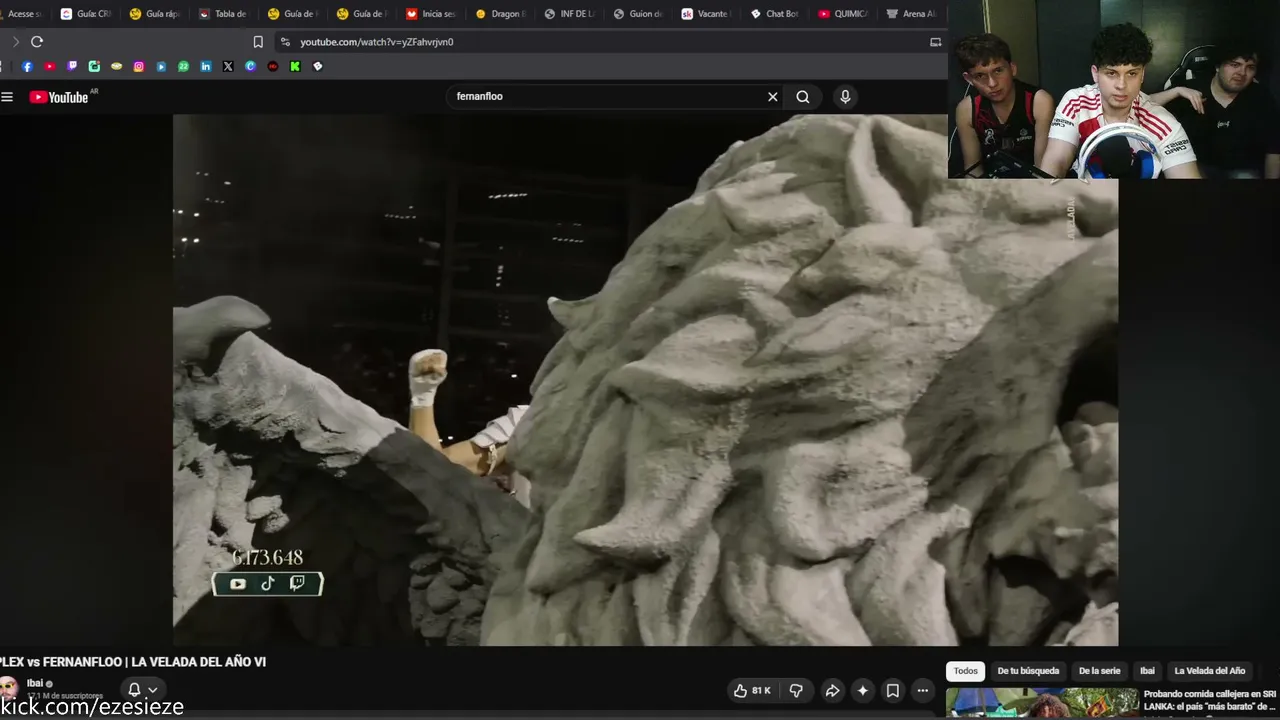
Task: View site information icon beside the URL
Action: 285,42
